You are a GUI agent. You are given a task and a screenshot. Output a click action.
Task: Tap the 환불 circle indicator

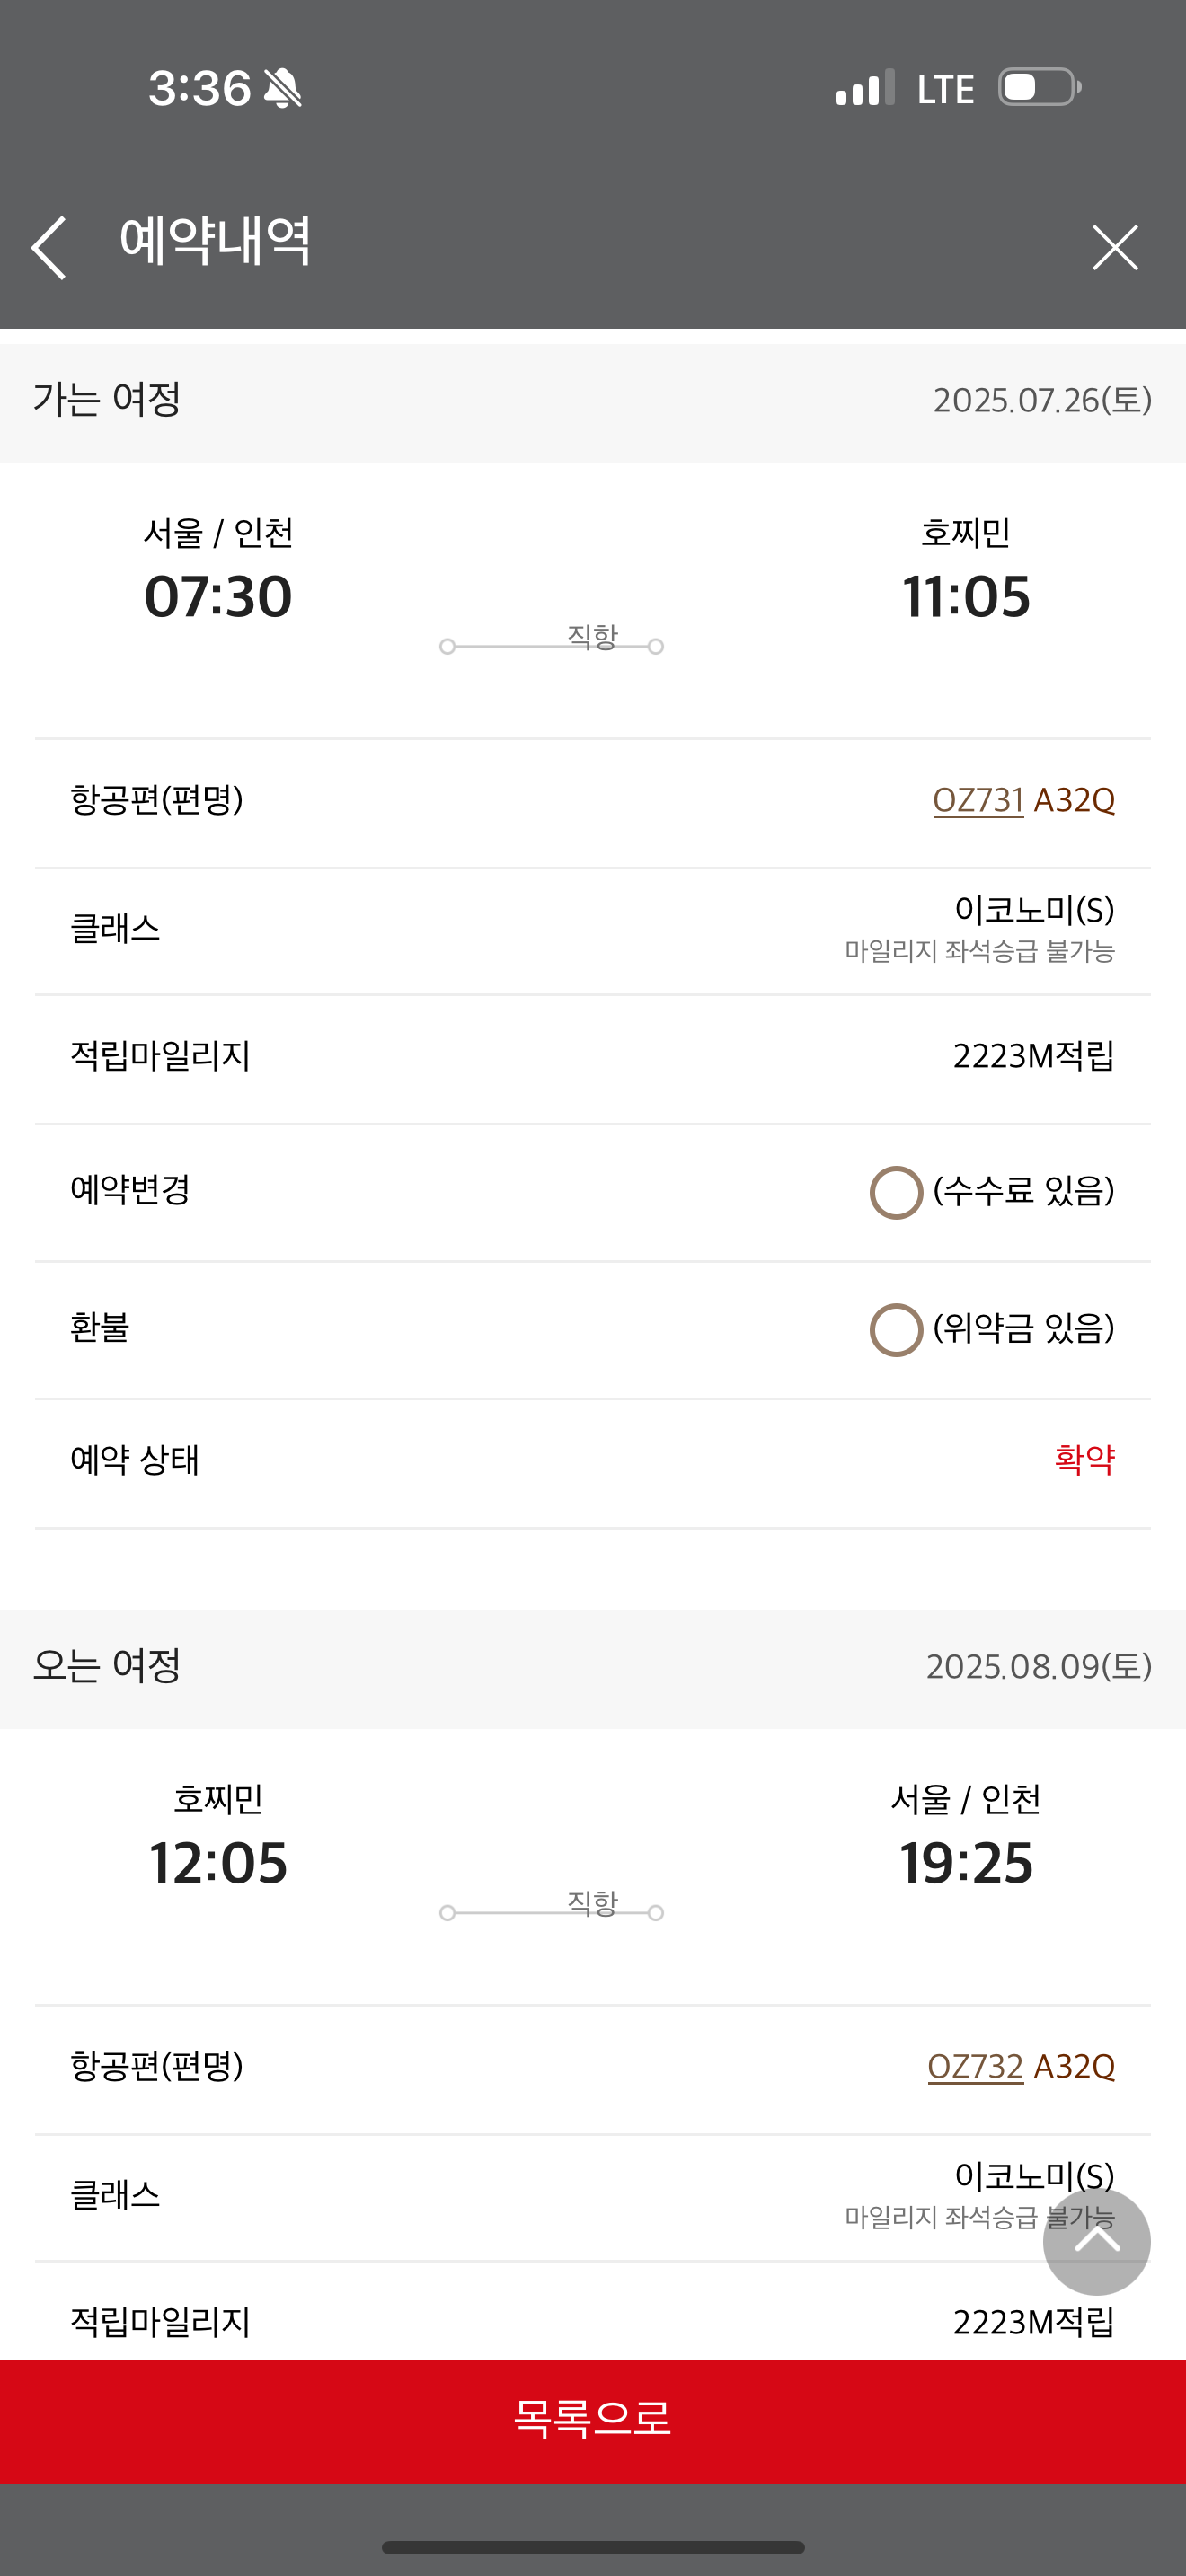(x=895, y=1329)
